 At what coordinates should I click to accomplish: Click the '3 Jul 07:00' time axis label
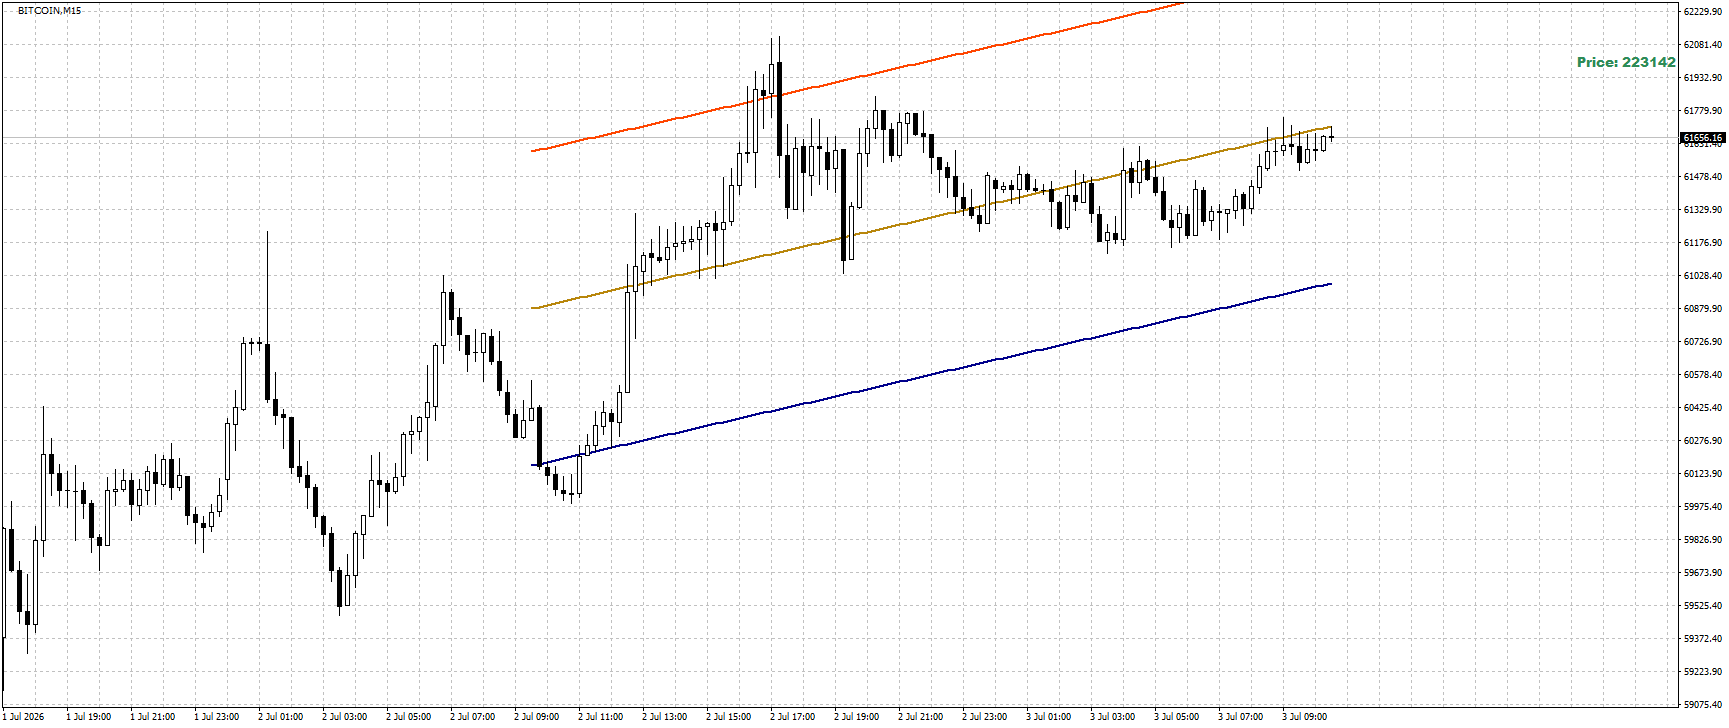pos(1240,717)
